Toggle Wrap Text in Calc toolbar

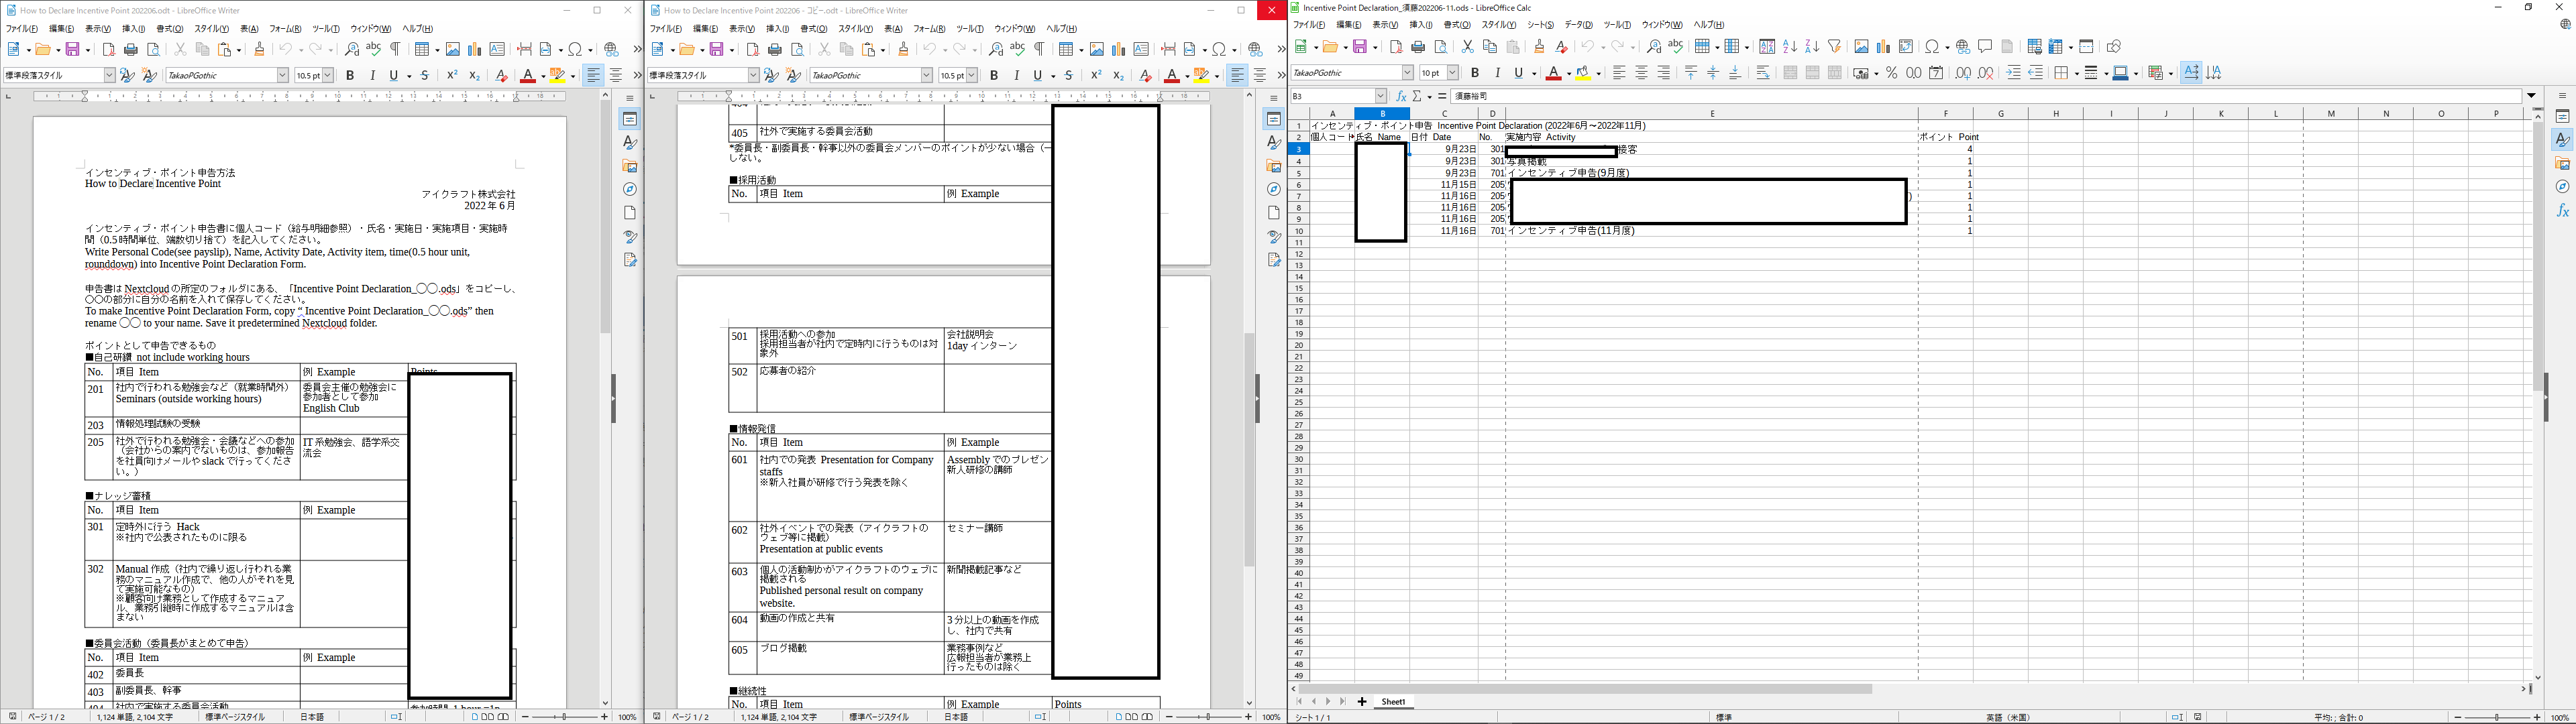click(1763, 73)
